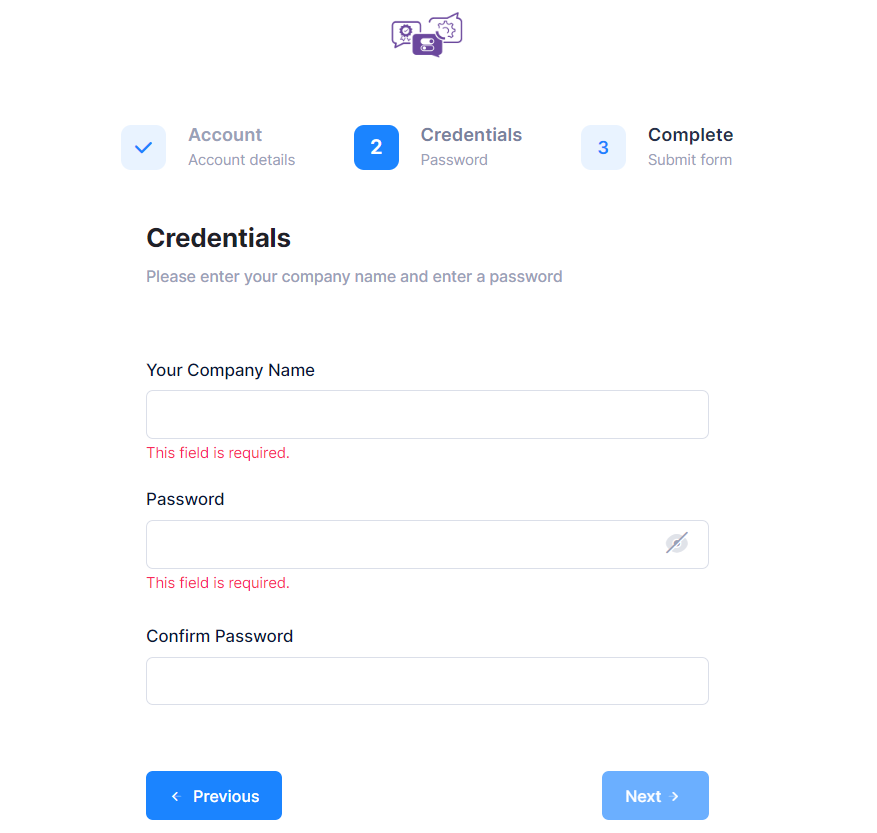Jump to the Complete step title
877x833 pixels.
pyautogui.click(x=690, y=135)
